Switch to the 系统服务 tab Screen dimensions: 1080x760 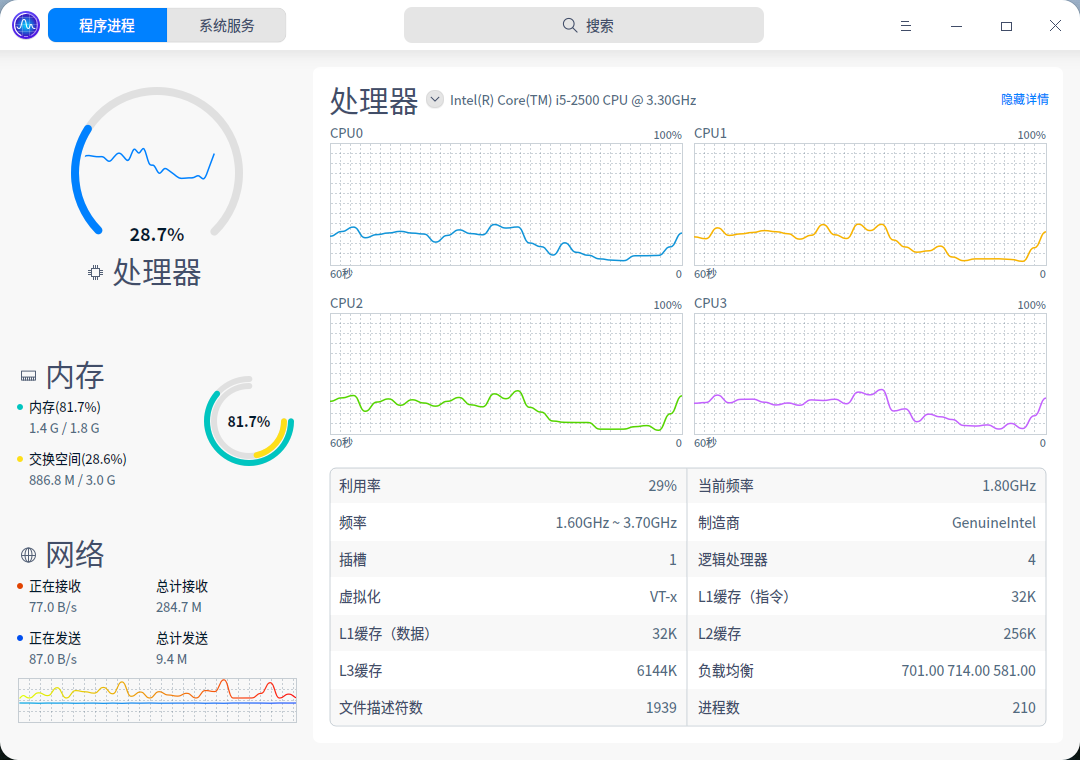pos(227,26)
